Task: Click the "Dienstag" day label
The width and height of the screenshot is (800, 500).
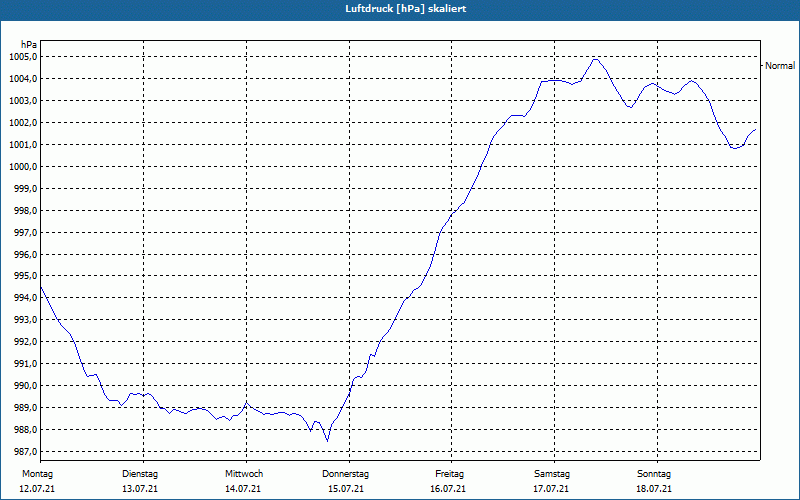Action: pos(140,474)
